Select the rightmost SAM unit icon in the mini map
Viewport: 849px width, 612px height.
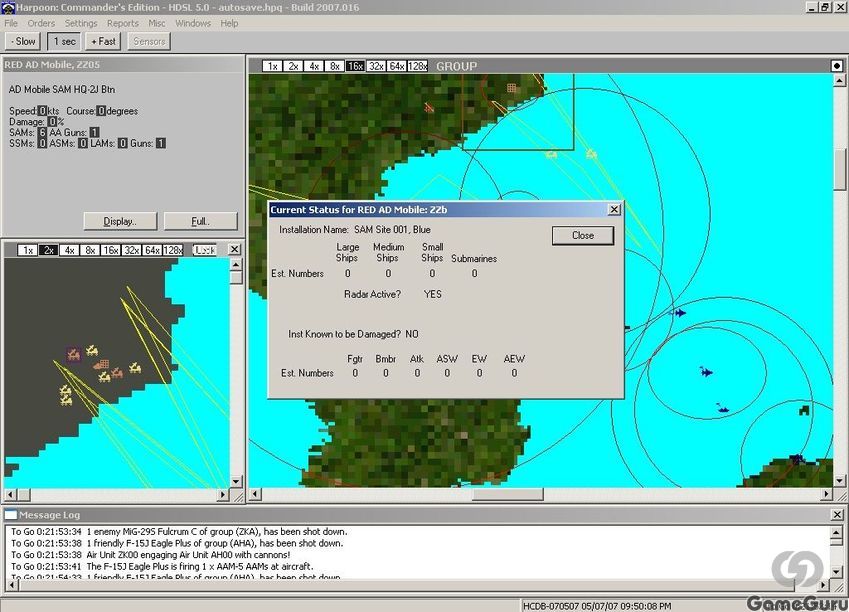click(x=135, y=368)
